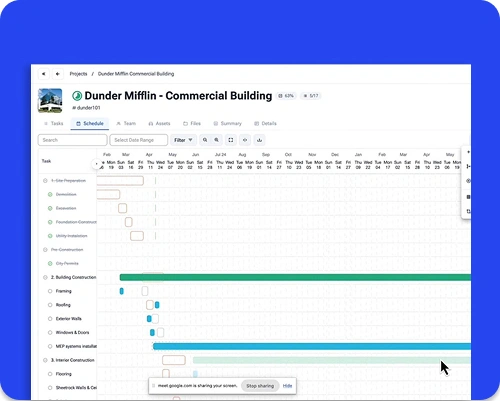The height and width of the screenshot is (401, 500).
Task: Click the Task column header
Action: tap(46, 161)
